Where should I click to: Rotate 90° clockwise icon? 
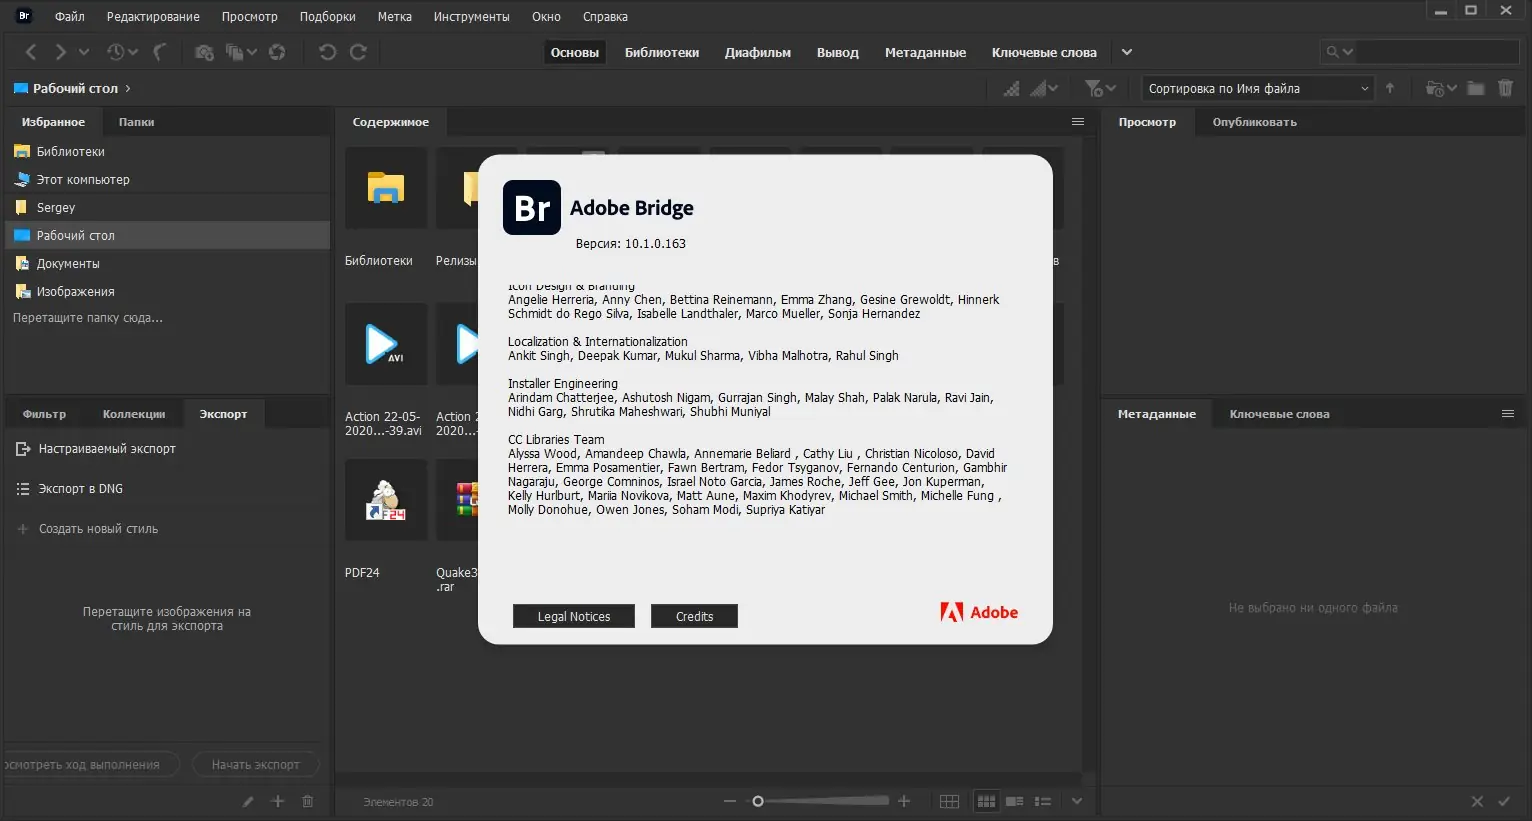(x=358, y=52)
